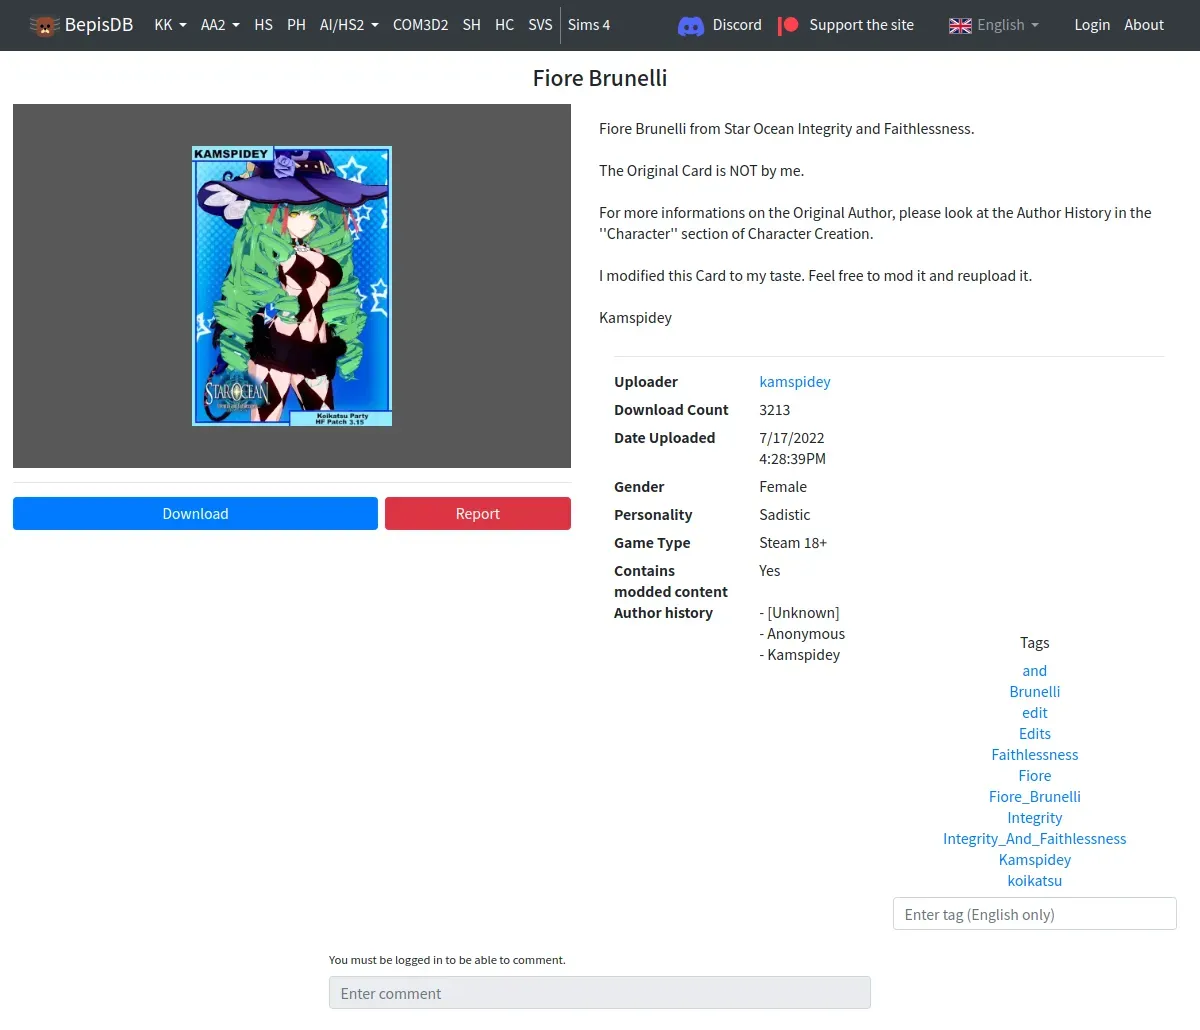
Task: Select the 'and' tag
Action: point(1035,671)
